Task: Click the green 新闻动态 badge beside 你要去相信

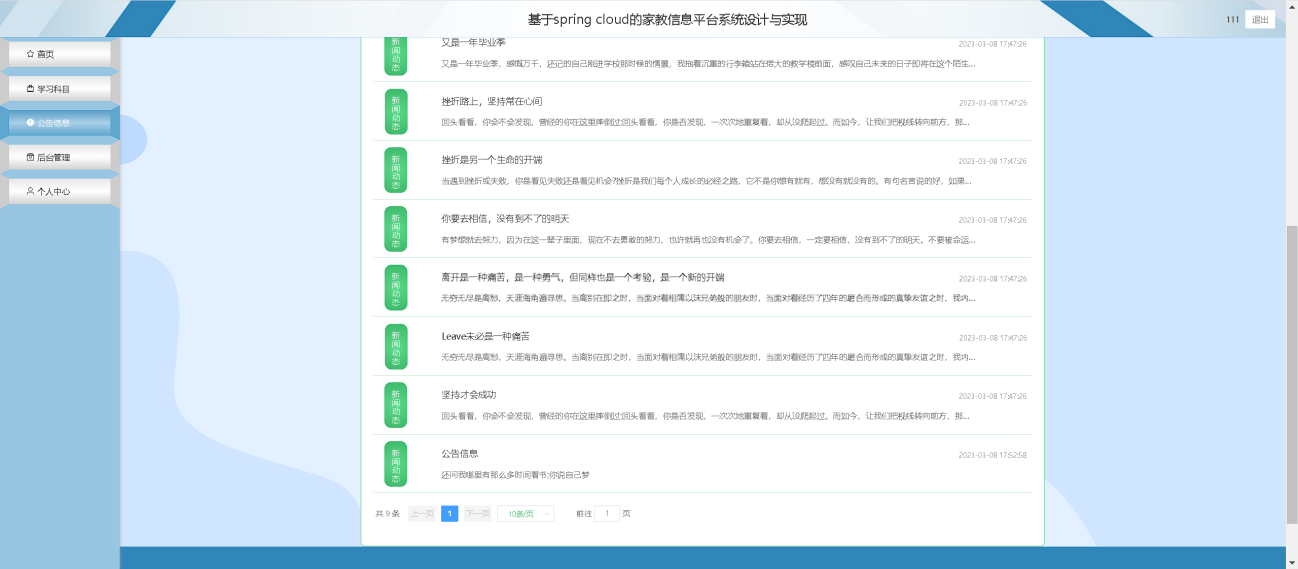Action: (x=396, y=229)
